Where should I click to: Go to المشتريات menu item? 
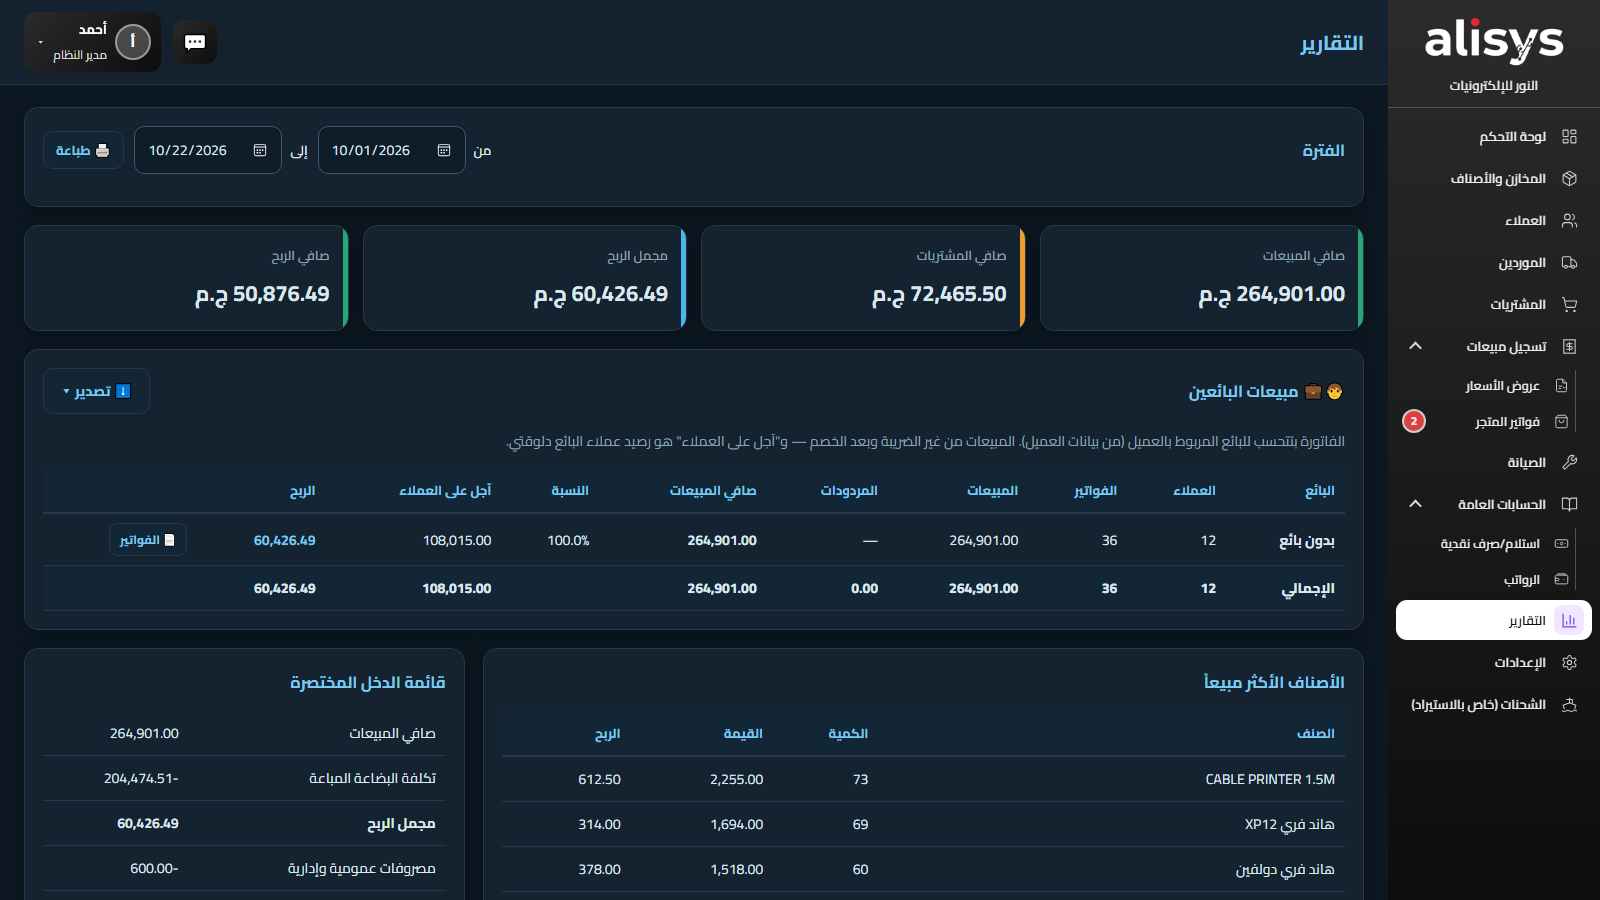(x=1494, y=304)
